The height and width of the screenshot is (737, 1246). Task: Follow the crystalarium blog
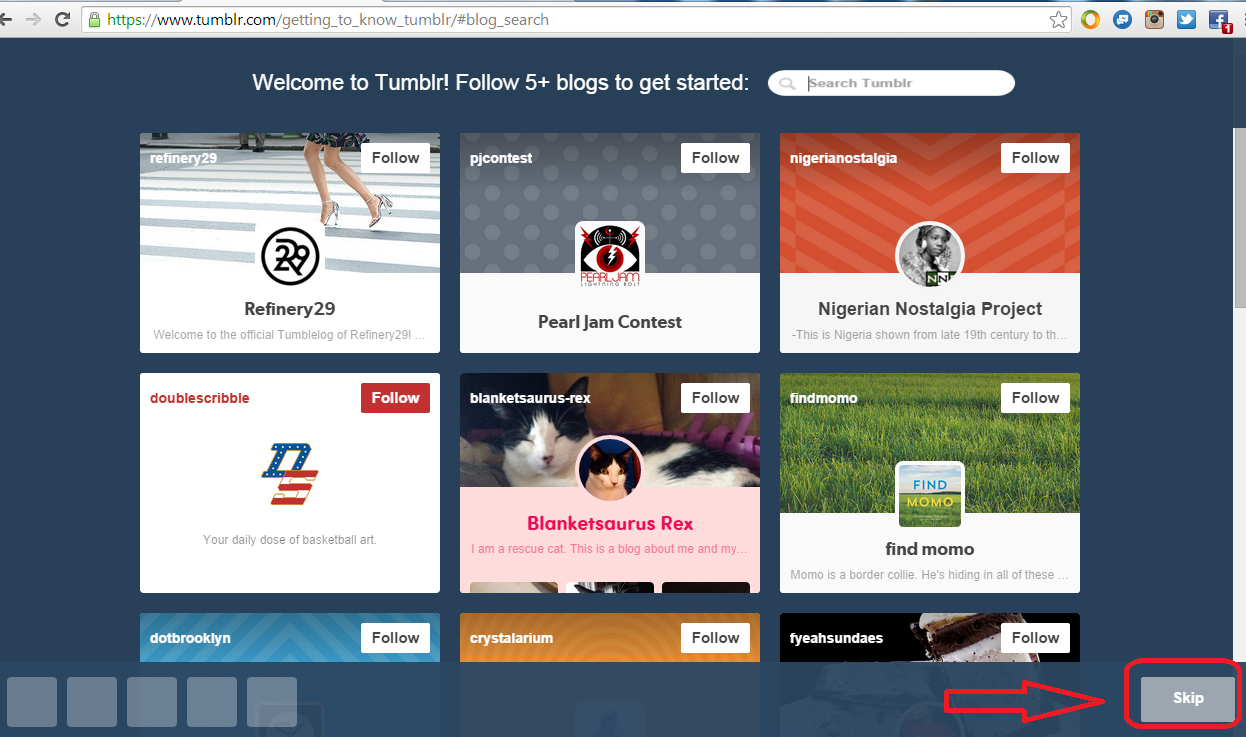715,637
